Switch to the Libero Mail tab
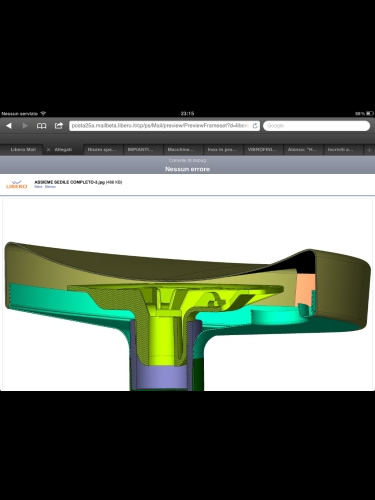This screenshot has height=500, width=375. (x=23, y=150)
